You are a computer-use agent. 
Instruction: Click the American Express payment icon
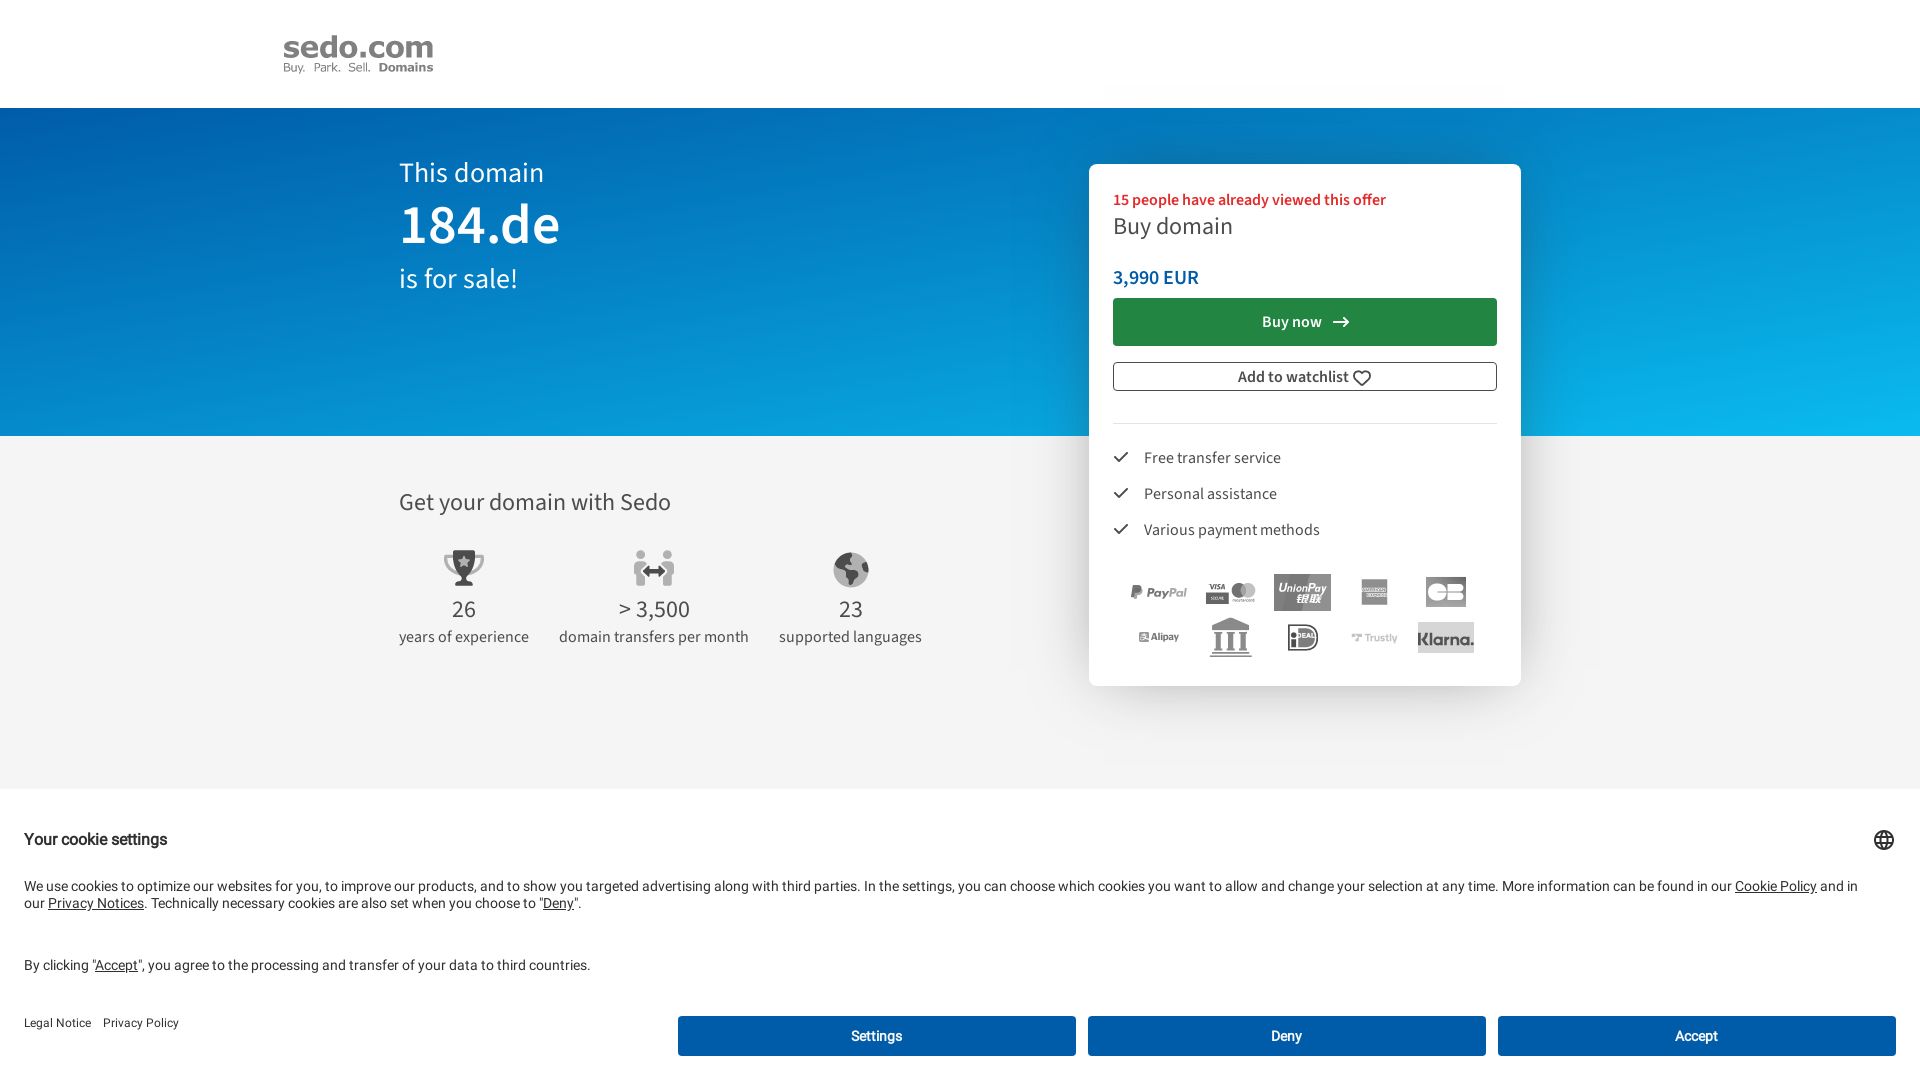(x=1374, y=592)
